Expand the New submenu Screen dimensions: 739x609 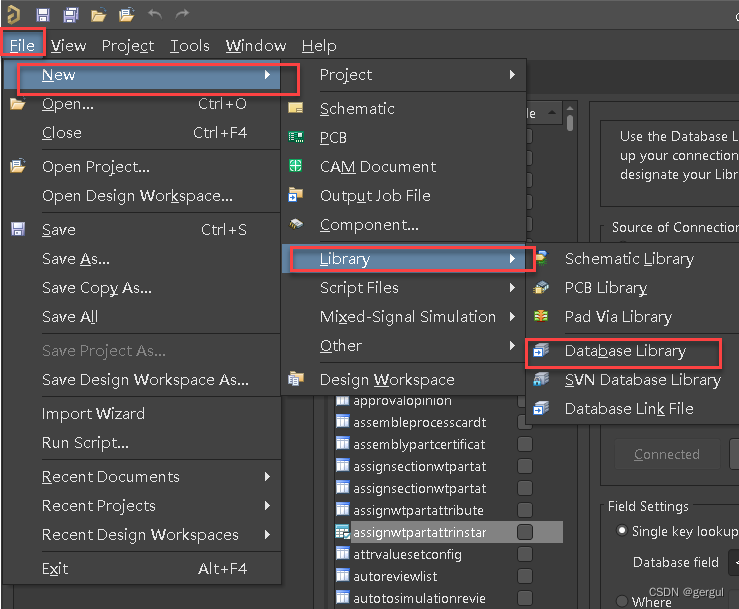[x=142, y=74]
